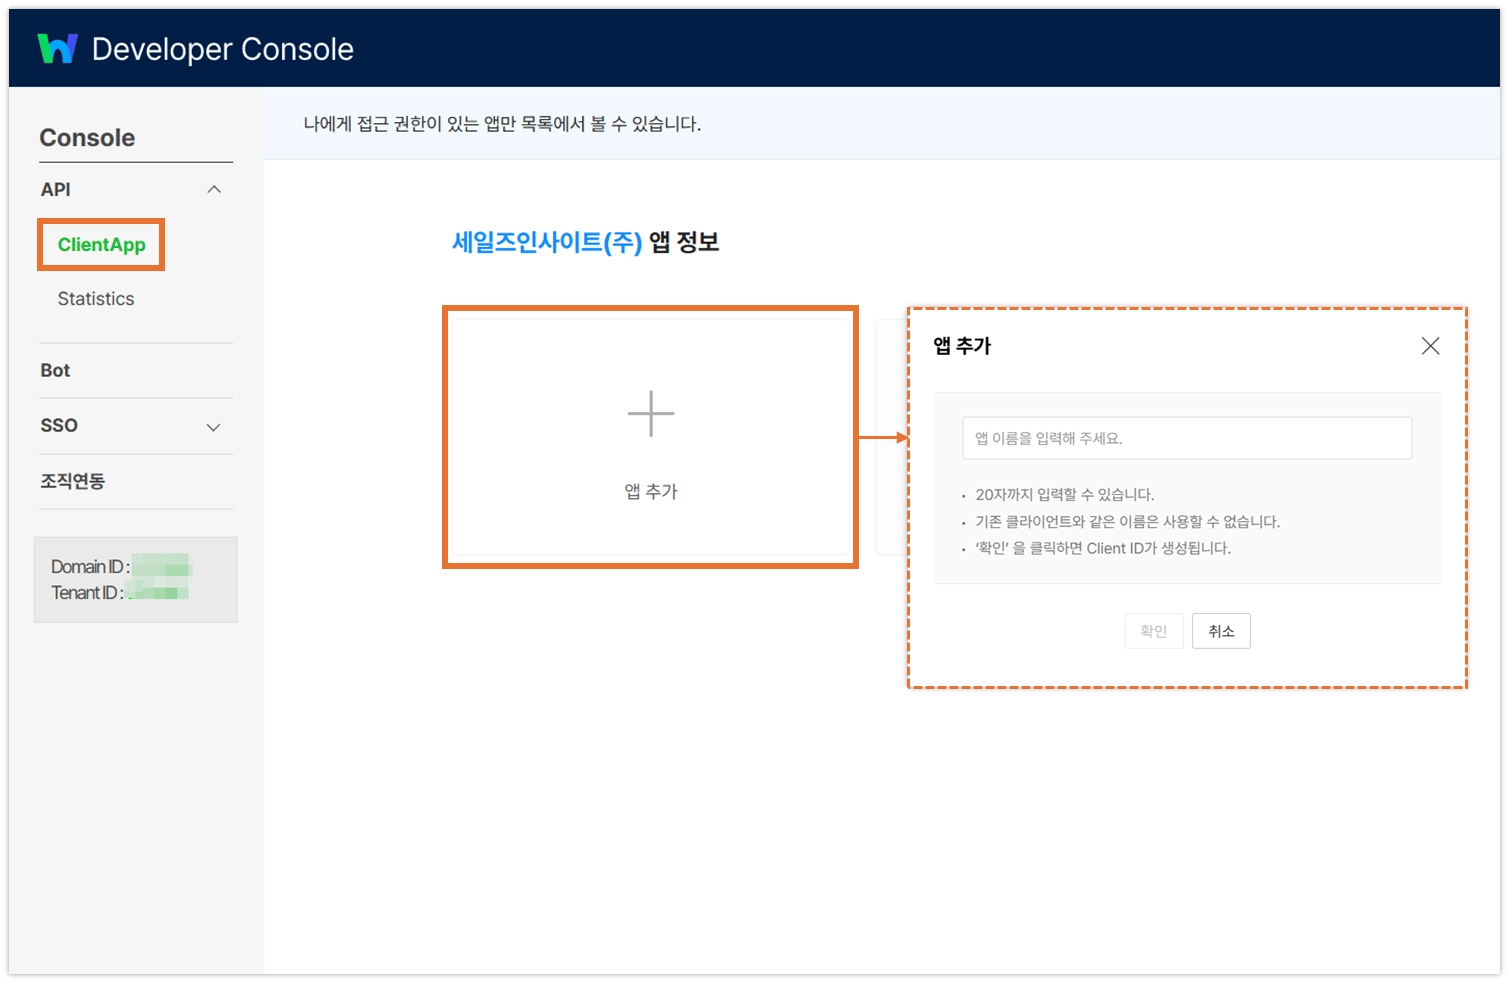Click the Developer Console logo icon
Screen dimensions: 1509x983
(57, 48)
